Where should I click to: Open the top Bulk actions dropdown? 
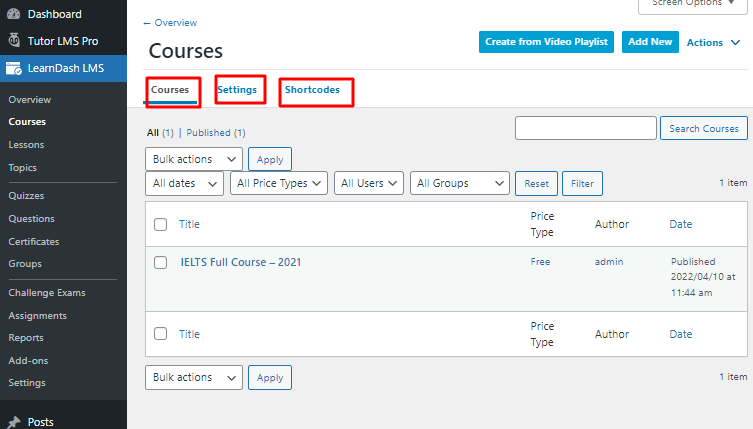click(194, 159)
